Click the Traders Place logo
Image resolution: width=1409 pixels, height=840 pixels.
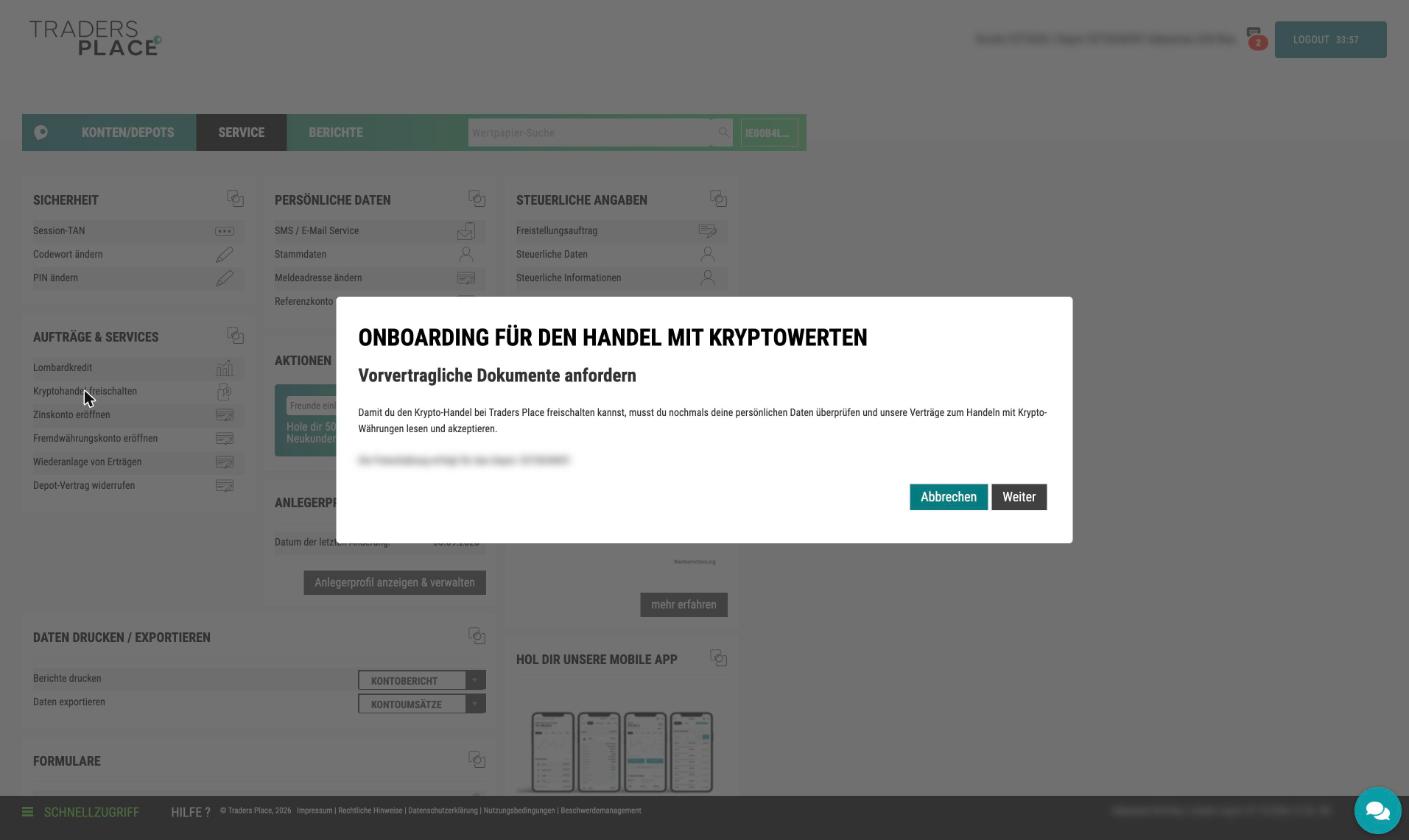[95, 38]
